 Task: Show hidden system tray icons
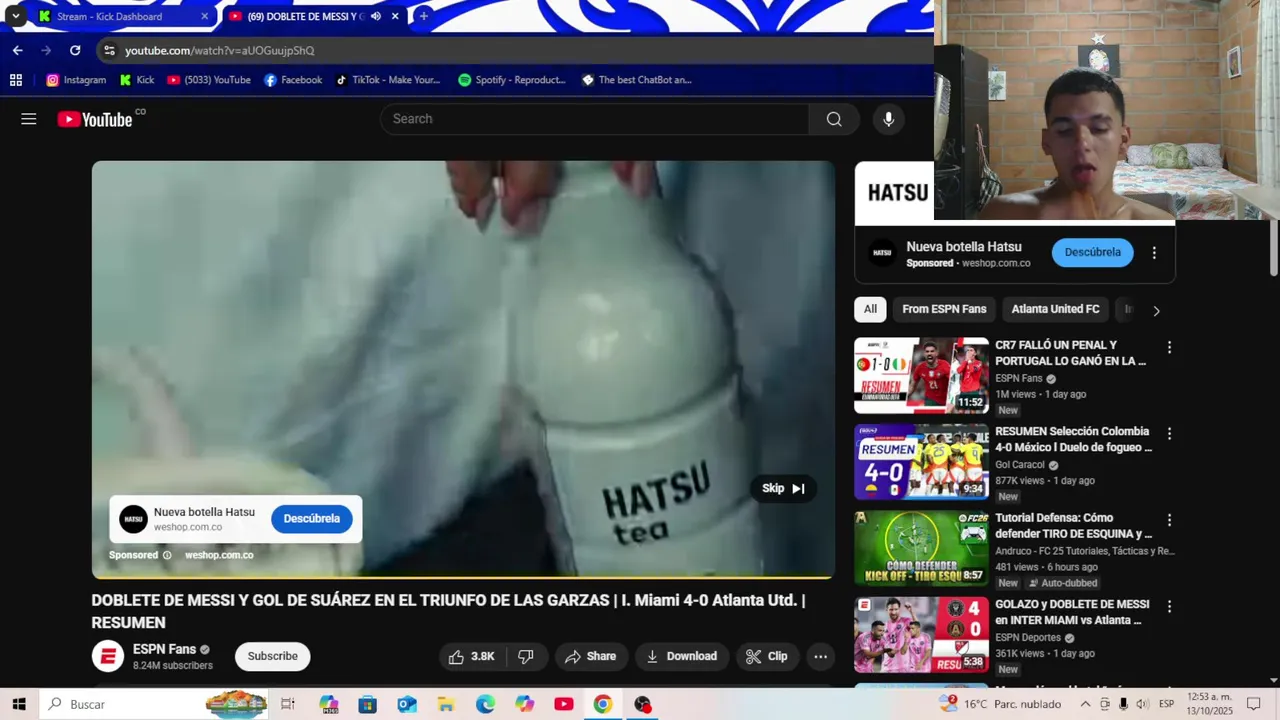point(1085,704)
